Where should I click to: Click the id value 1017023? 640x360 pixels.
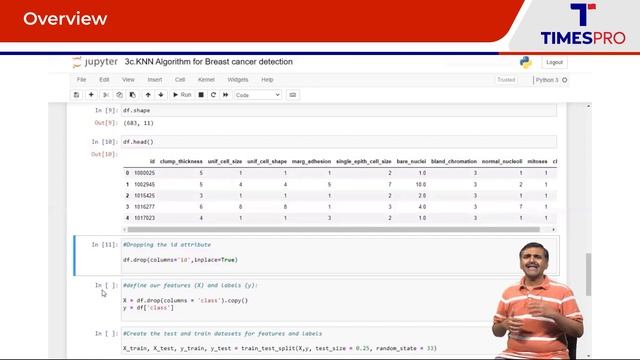pos(144,218)
